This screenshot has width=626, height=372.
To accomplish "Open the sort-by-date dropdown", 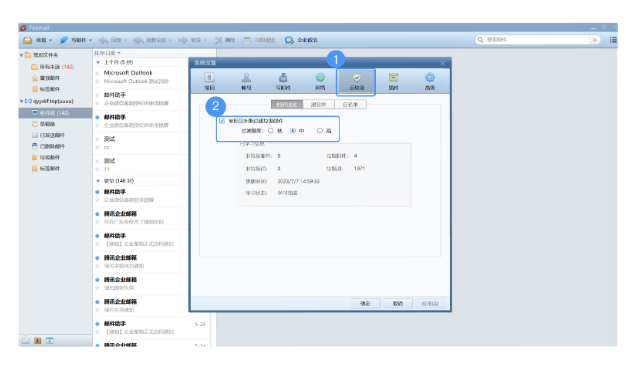I will pos(107,53).
